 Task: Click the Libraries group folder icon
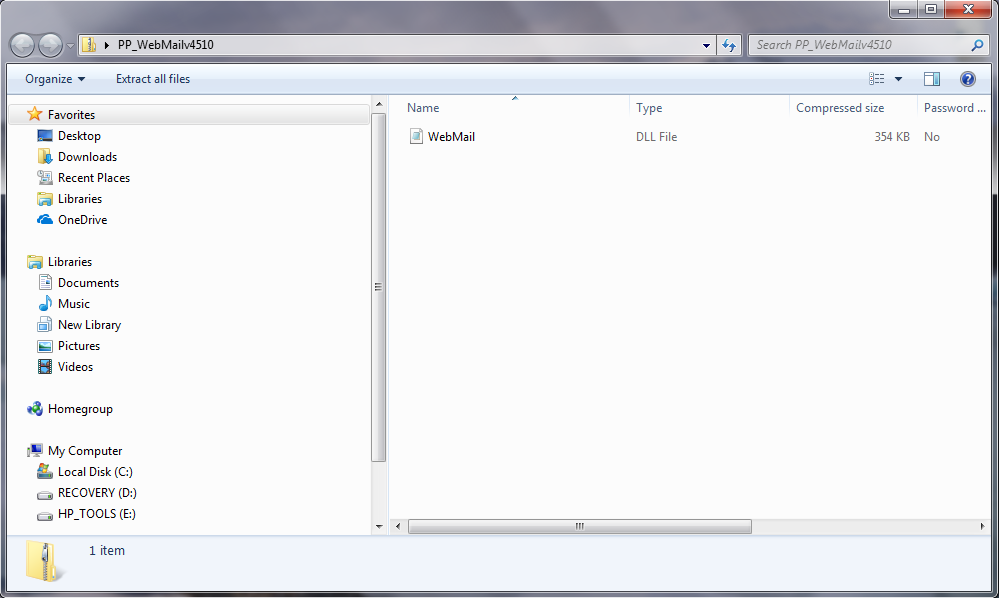pyautogui.click(x=34, y=262)
